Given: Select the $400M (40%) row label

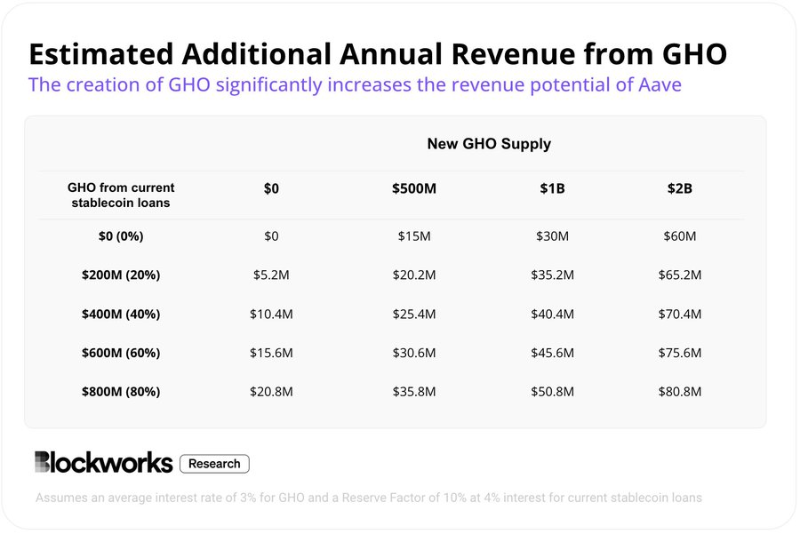Looking at the screenshot, I should click(121, 314).
